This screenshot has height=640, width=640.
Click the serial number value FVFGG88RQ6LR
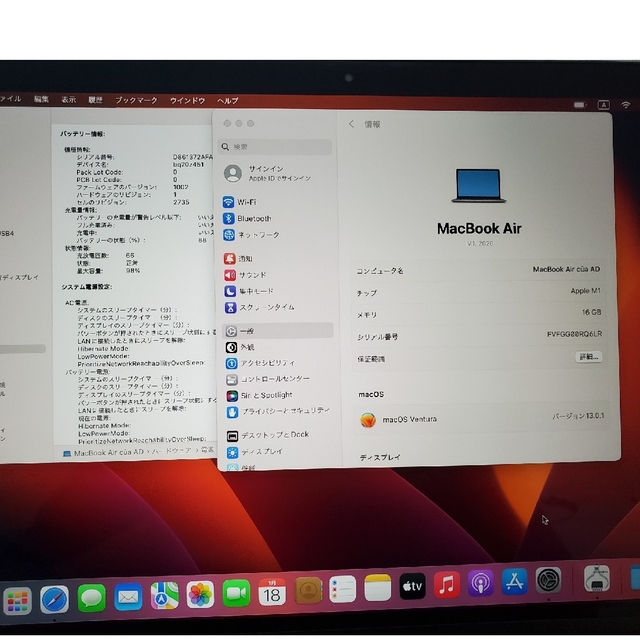tap(574, 334)
